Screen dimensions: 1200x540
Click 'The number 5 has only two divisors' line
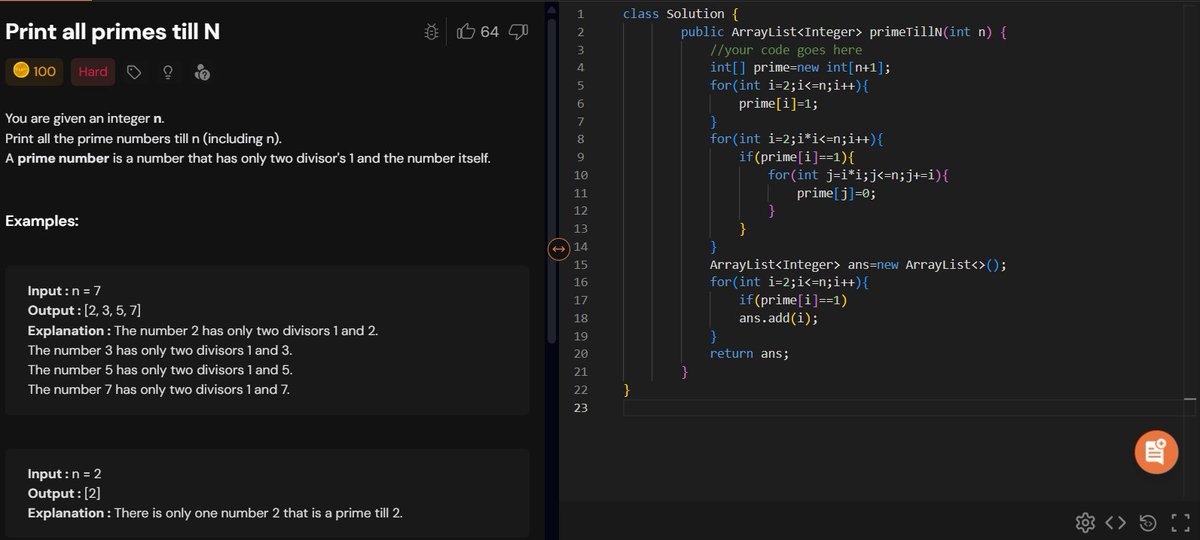tap(160, 370)
